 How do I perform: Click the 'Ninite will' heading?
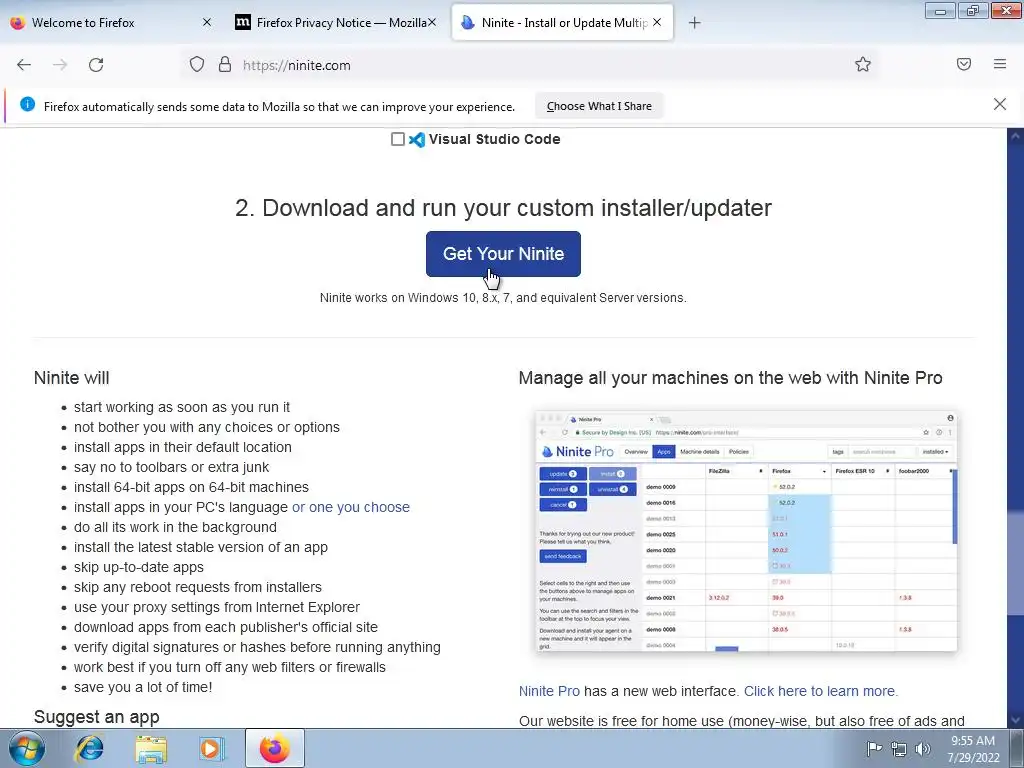pyautogui.click(x=71, y=378)
